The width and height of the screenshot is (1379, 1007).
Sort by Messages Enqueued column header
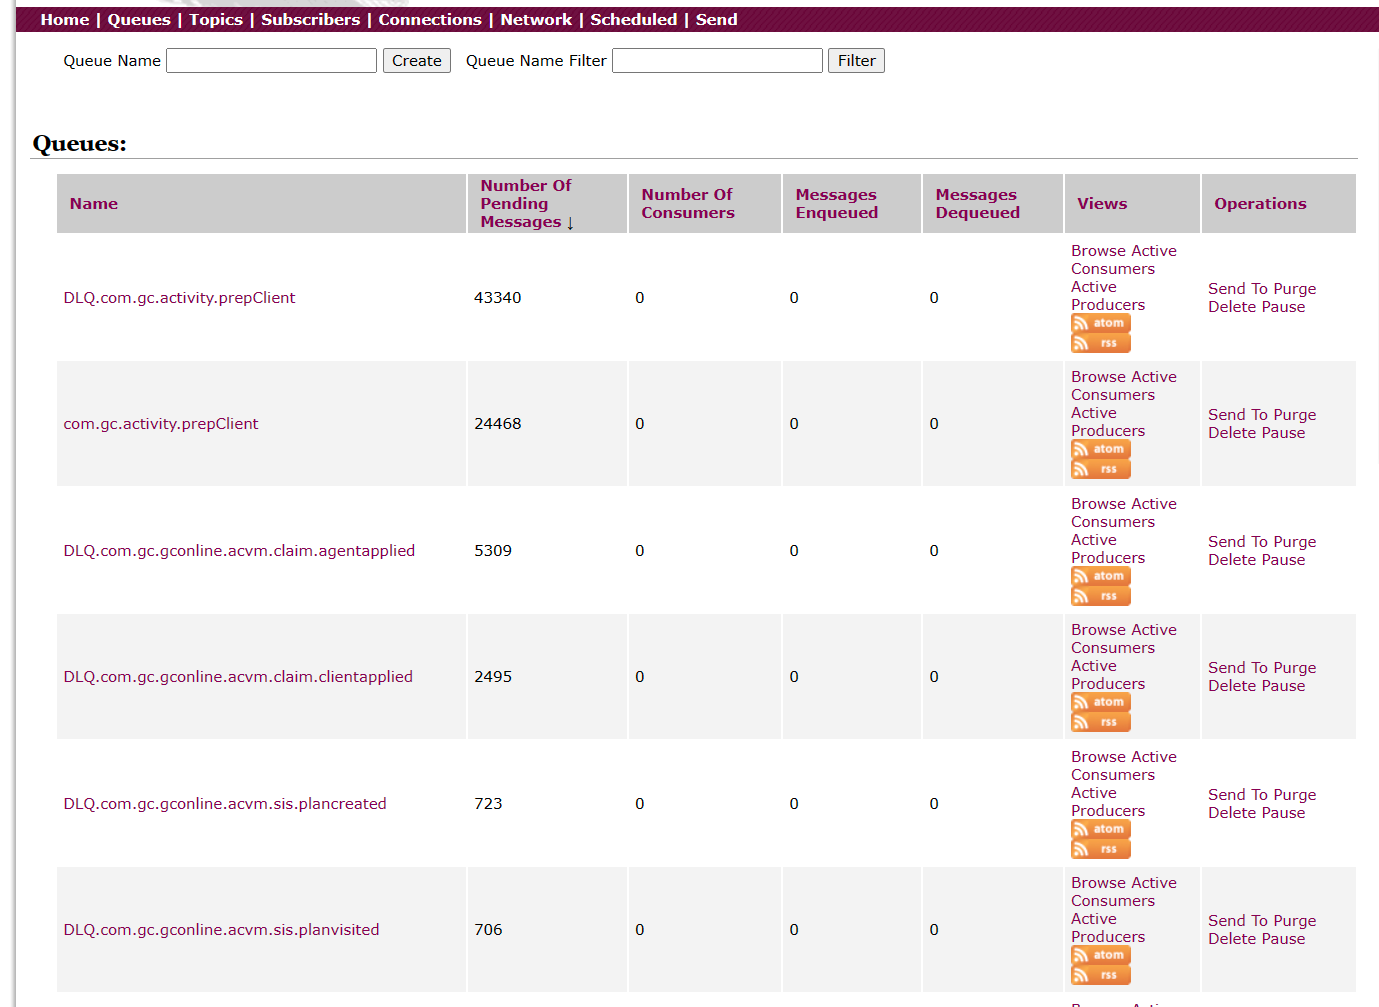point(836,204)
